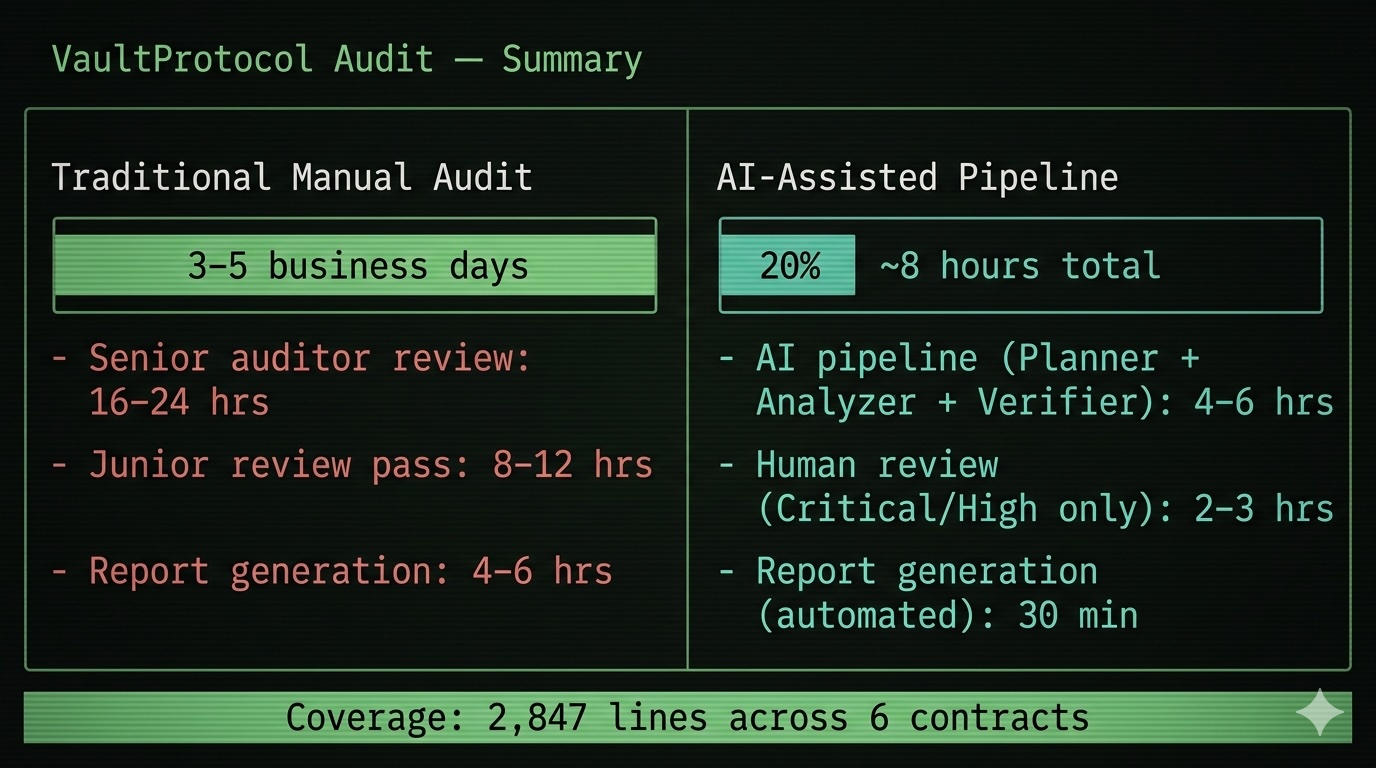Click the Senior auditor review bullet dash
The width and height of the screenshot is (1376, 768).
pyautogui.click(x=59, y=357)
